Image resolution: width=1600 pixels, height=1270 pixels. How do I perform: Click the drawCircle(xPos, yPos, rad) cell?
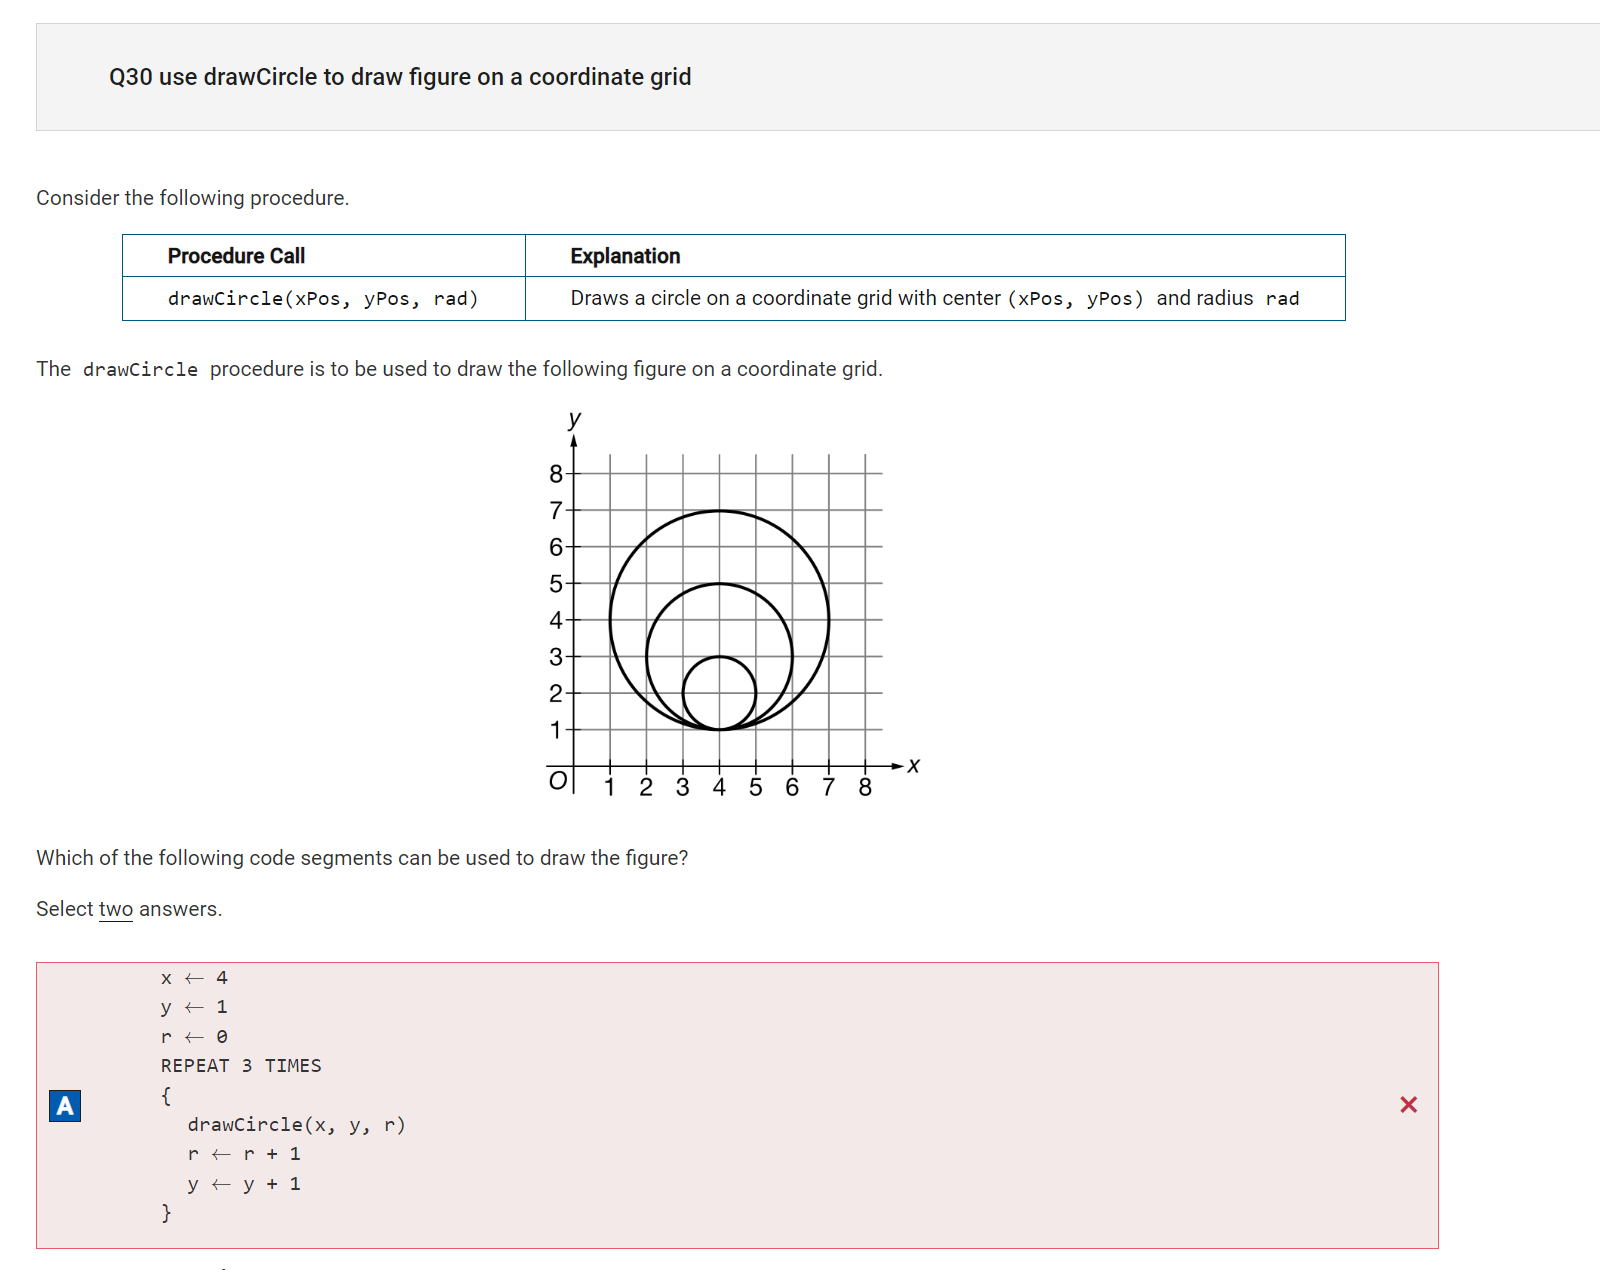point(323,298)
